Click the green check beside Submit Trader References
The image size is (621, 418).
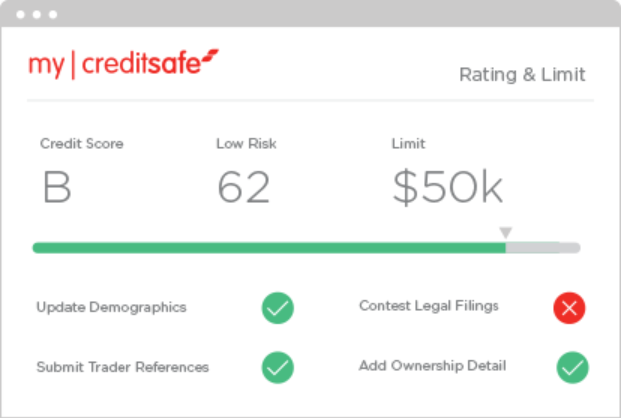click(278, 367)
